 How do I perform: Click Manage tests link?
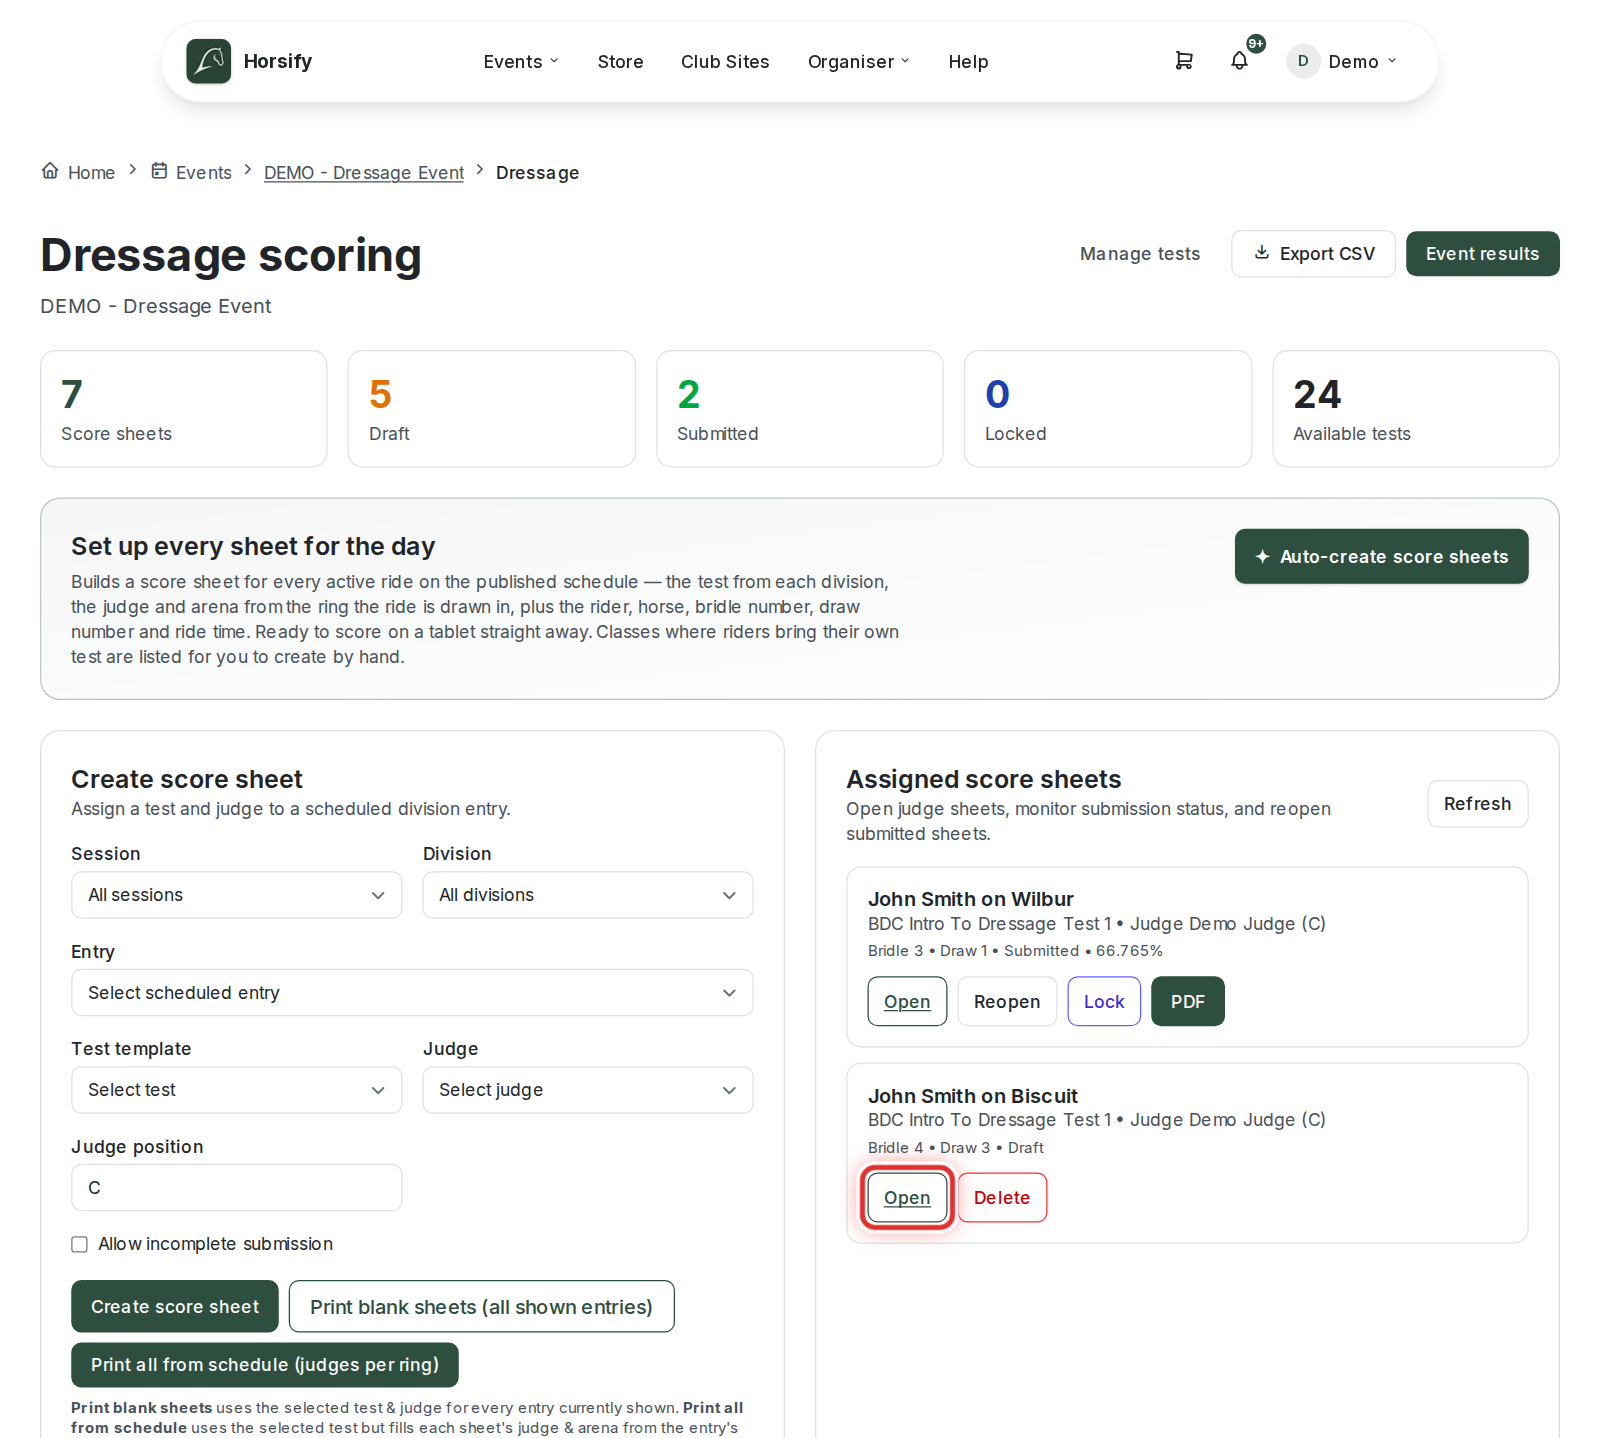(x=1140, y=254)
